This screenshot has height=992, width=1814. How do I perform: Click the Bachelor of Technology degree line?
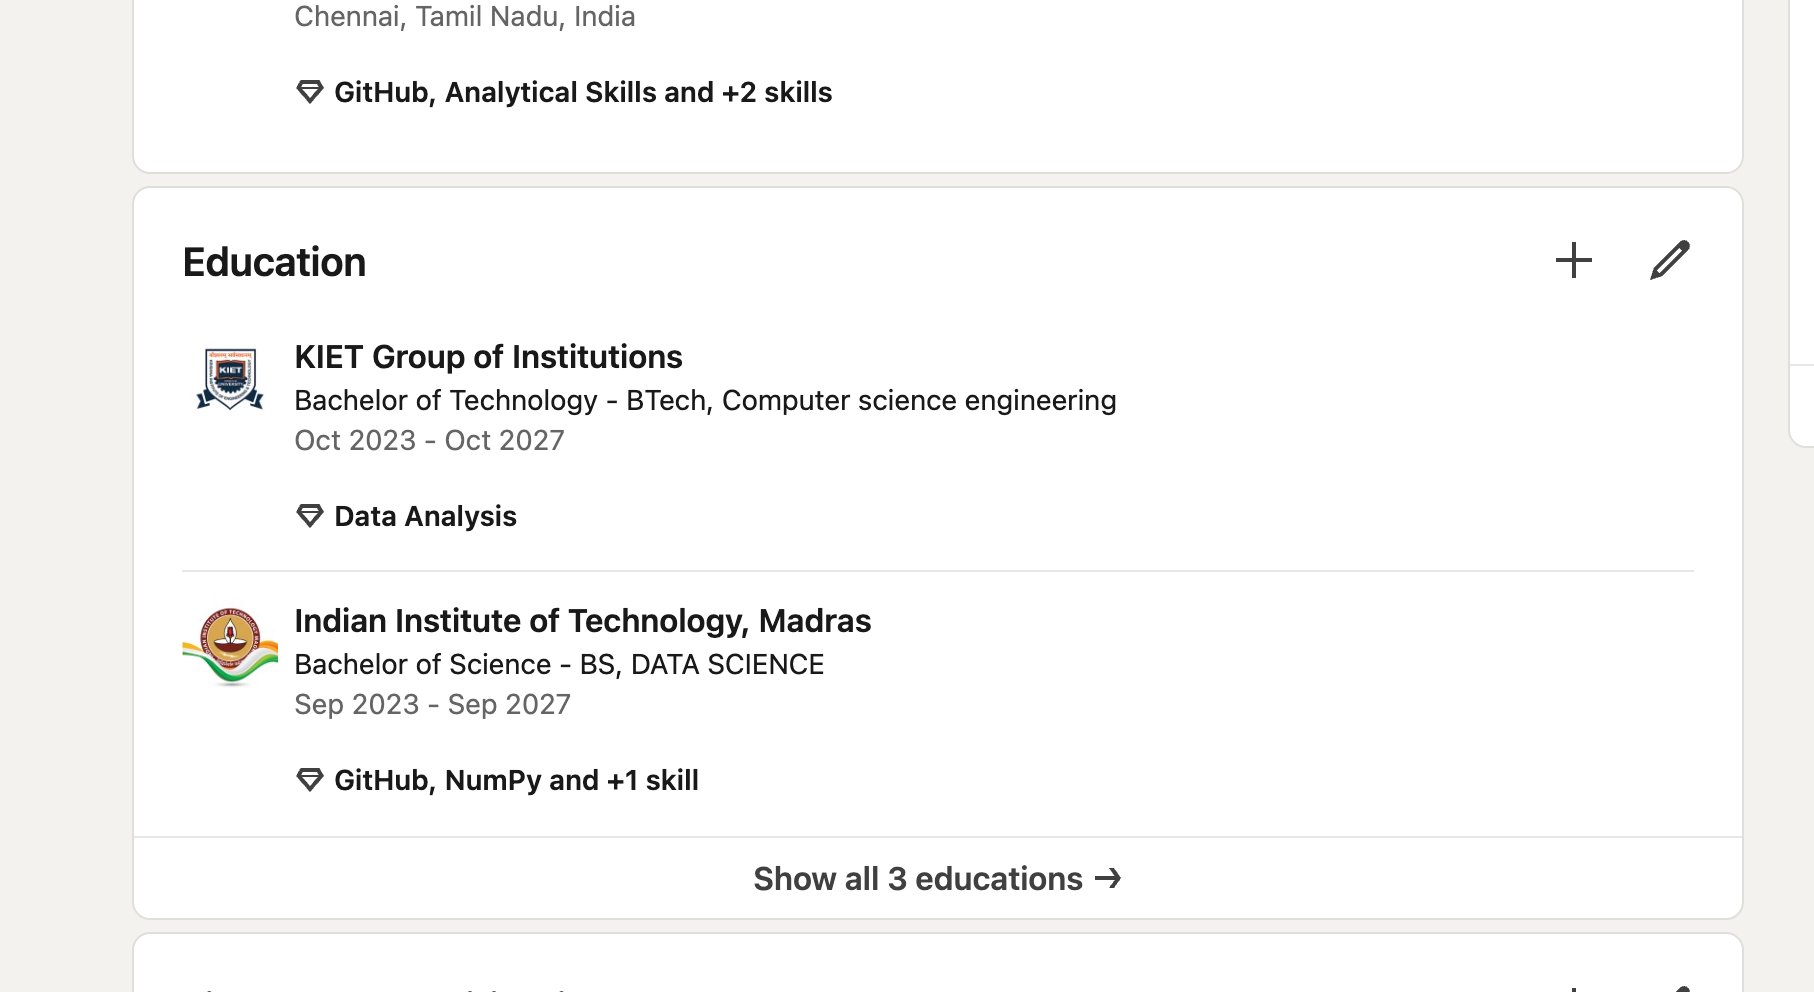(x=705, y=400)
